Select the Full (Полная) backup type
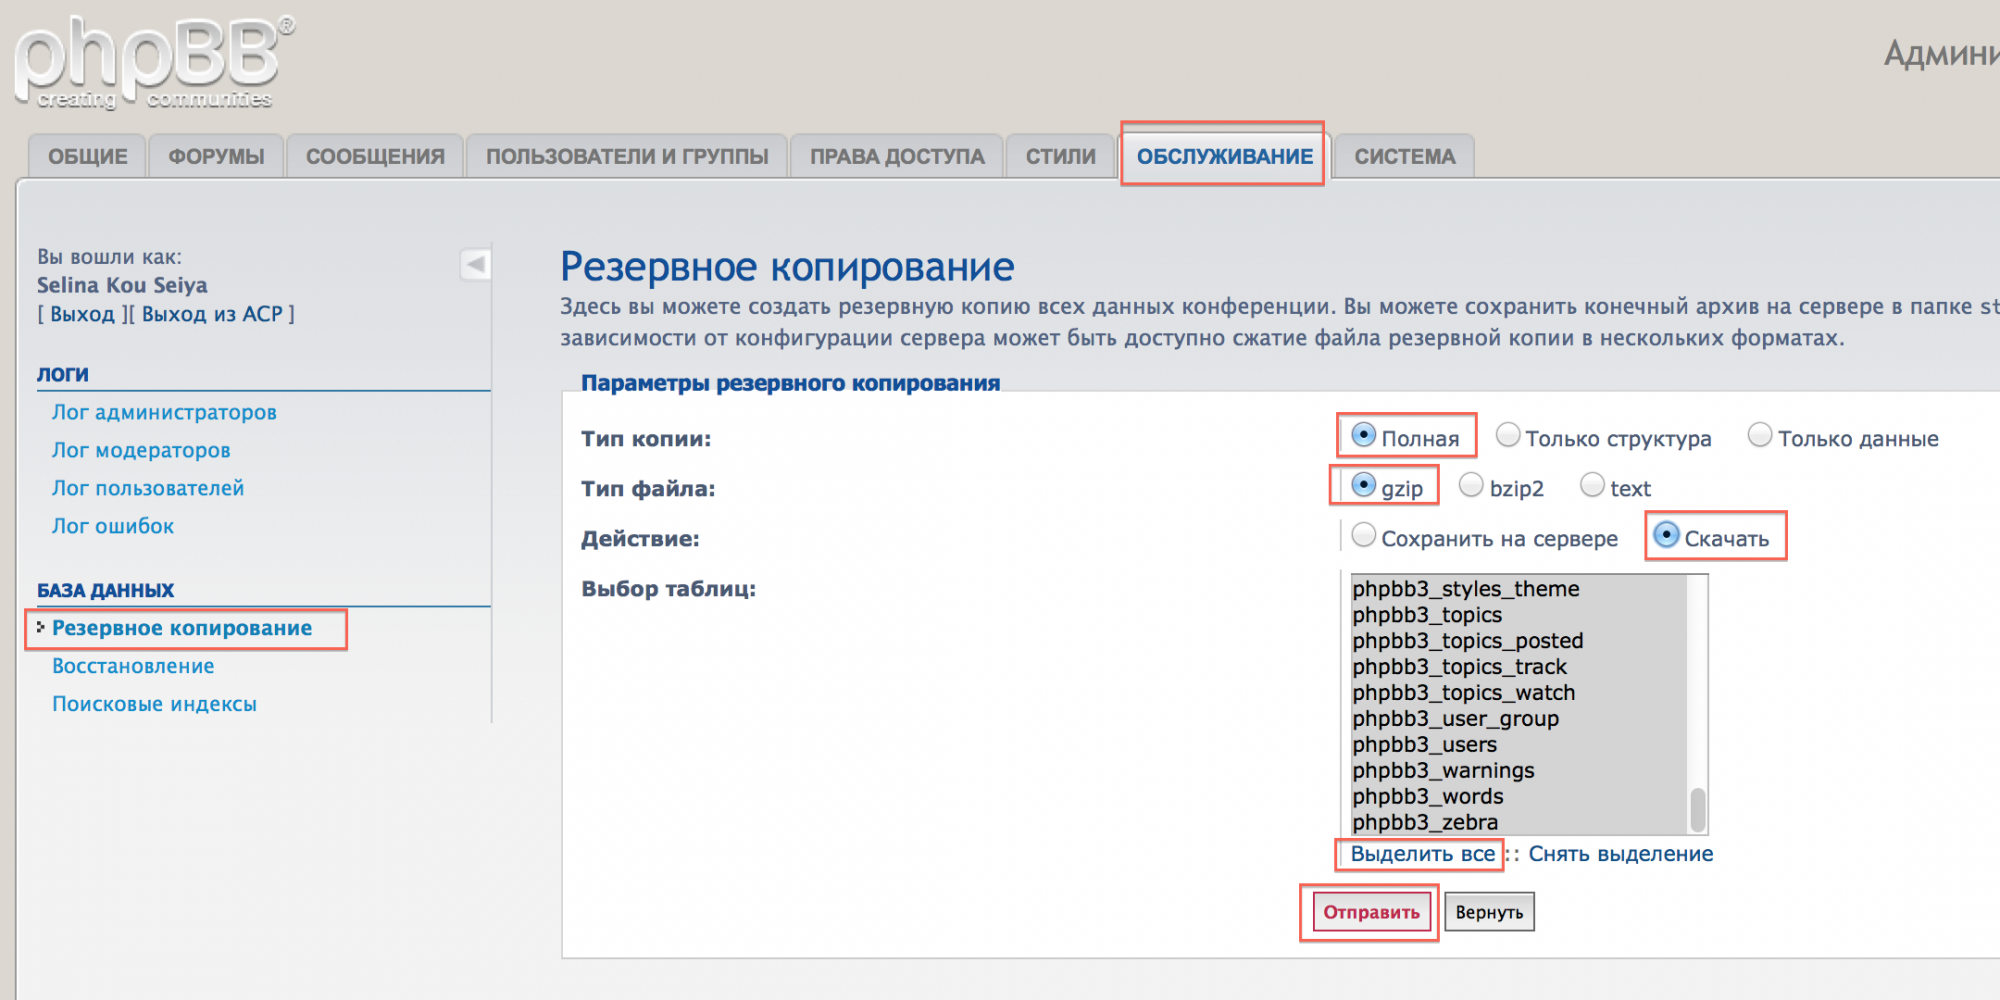The width and height of the screenshot is (2000, 1000). (x=1363, y=436)
